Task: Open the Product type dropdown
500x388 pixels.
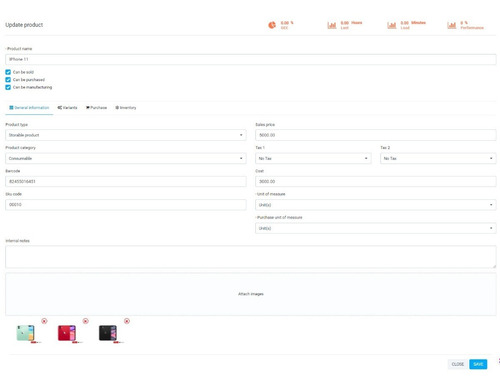Action: tap(126, 135)
